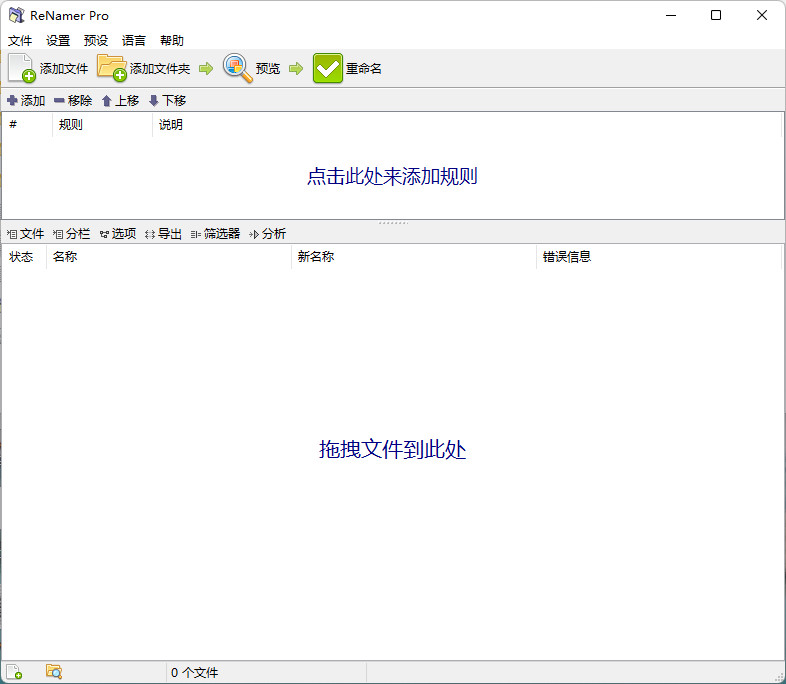Open the 帮助 menu

tap(172, 41)
